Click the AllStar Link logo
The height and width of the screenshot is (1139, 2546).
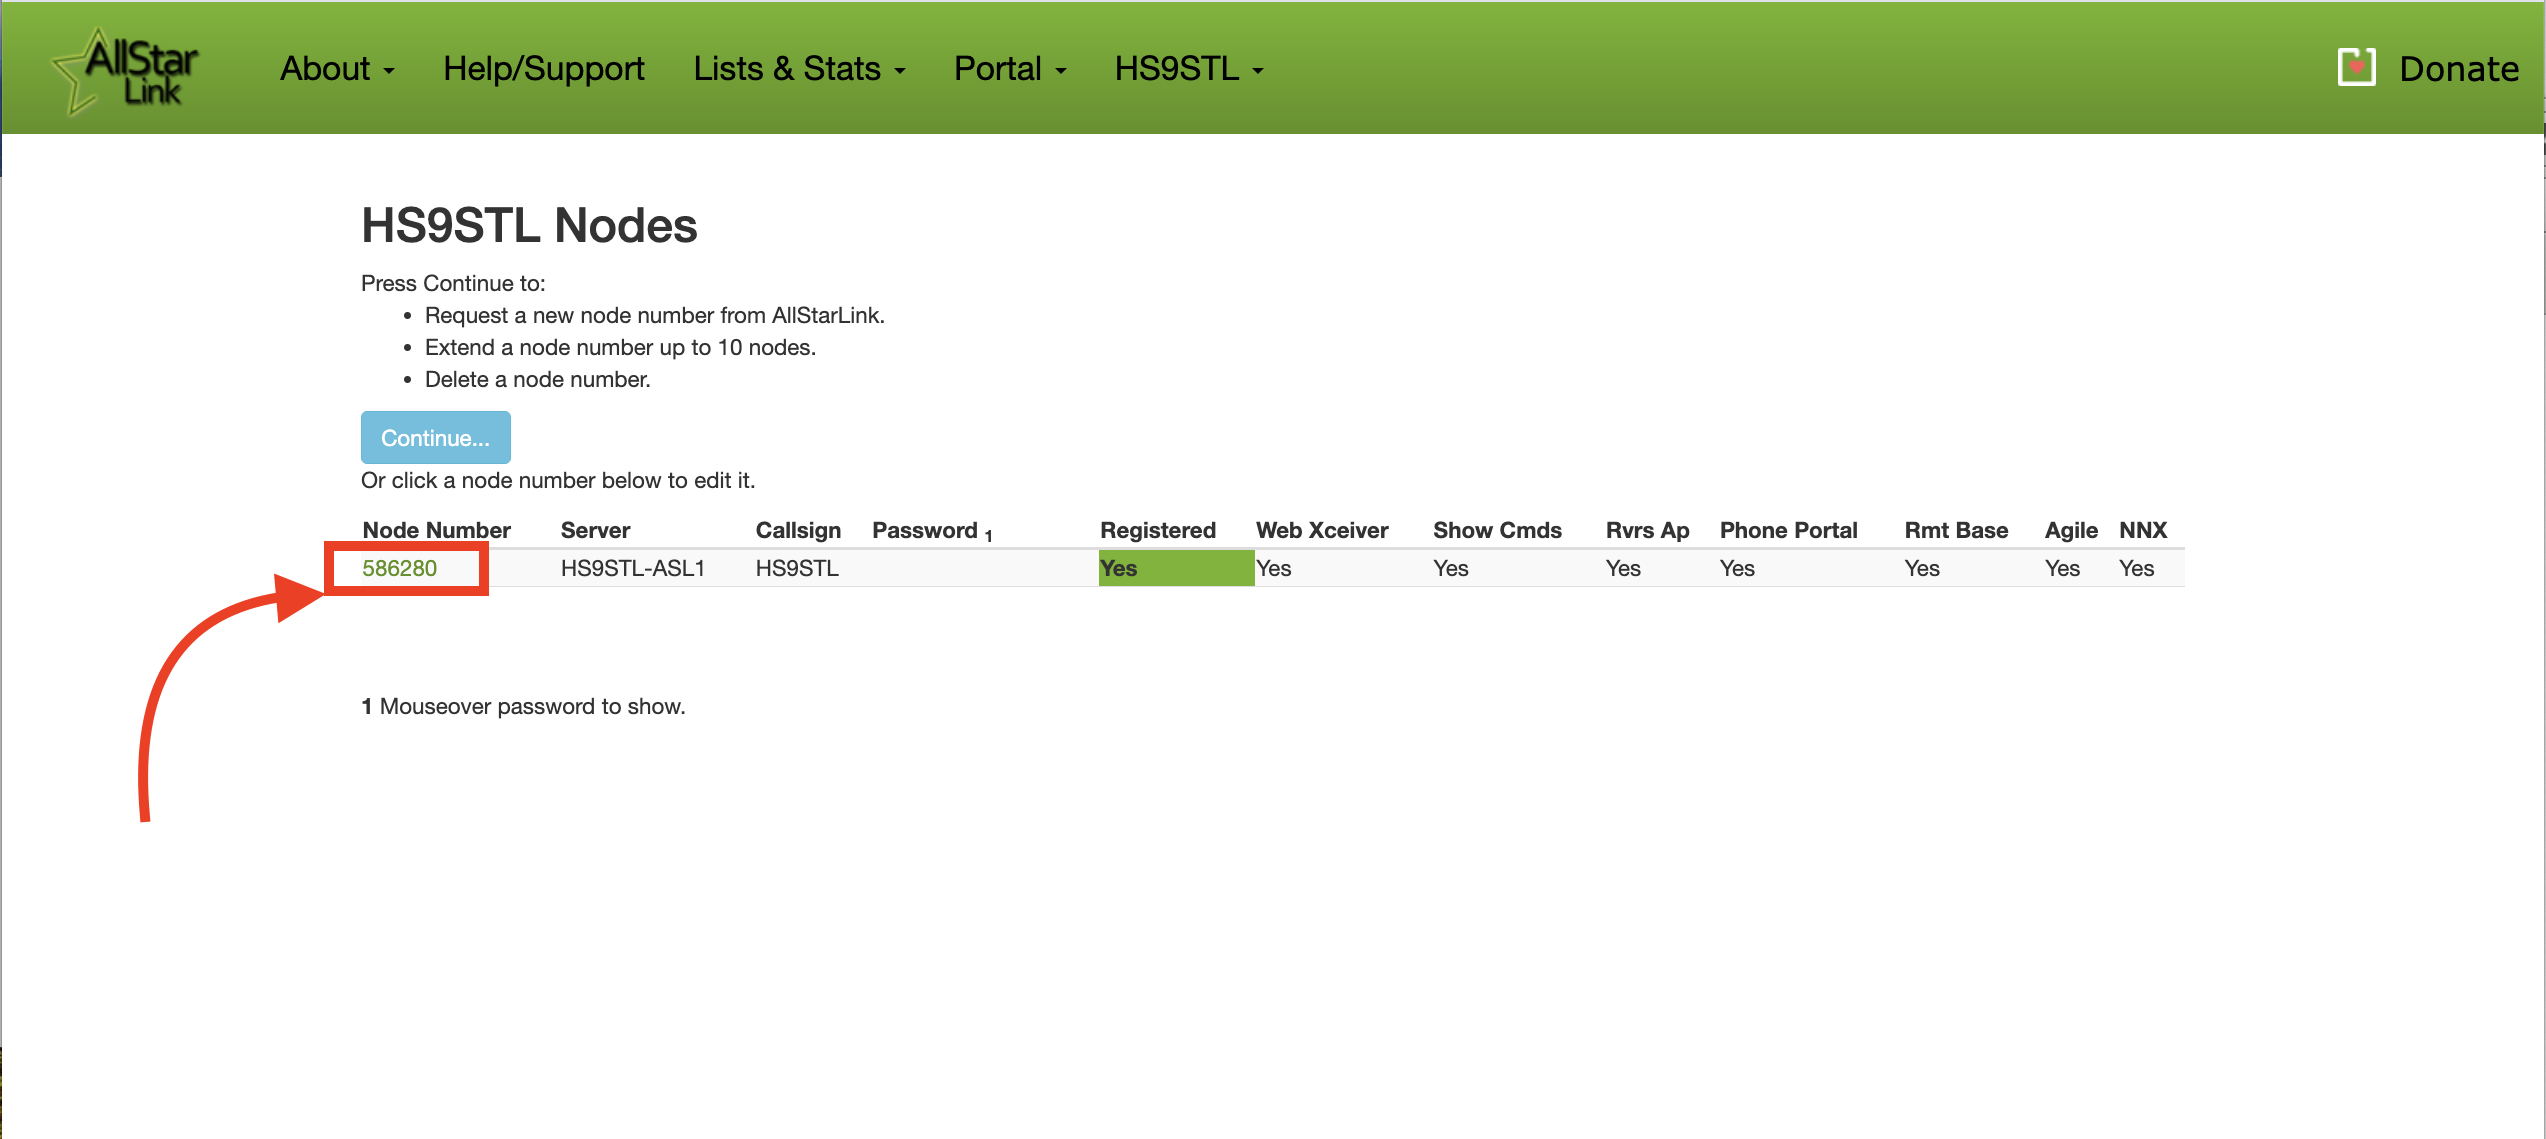point(127,70)
